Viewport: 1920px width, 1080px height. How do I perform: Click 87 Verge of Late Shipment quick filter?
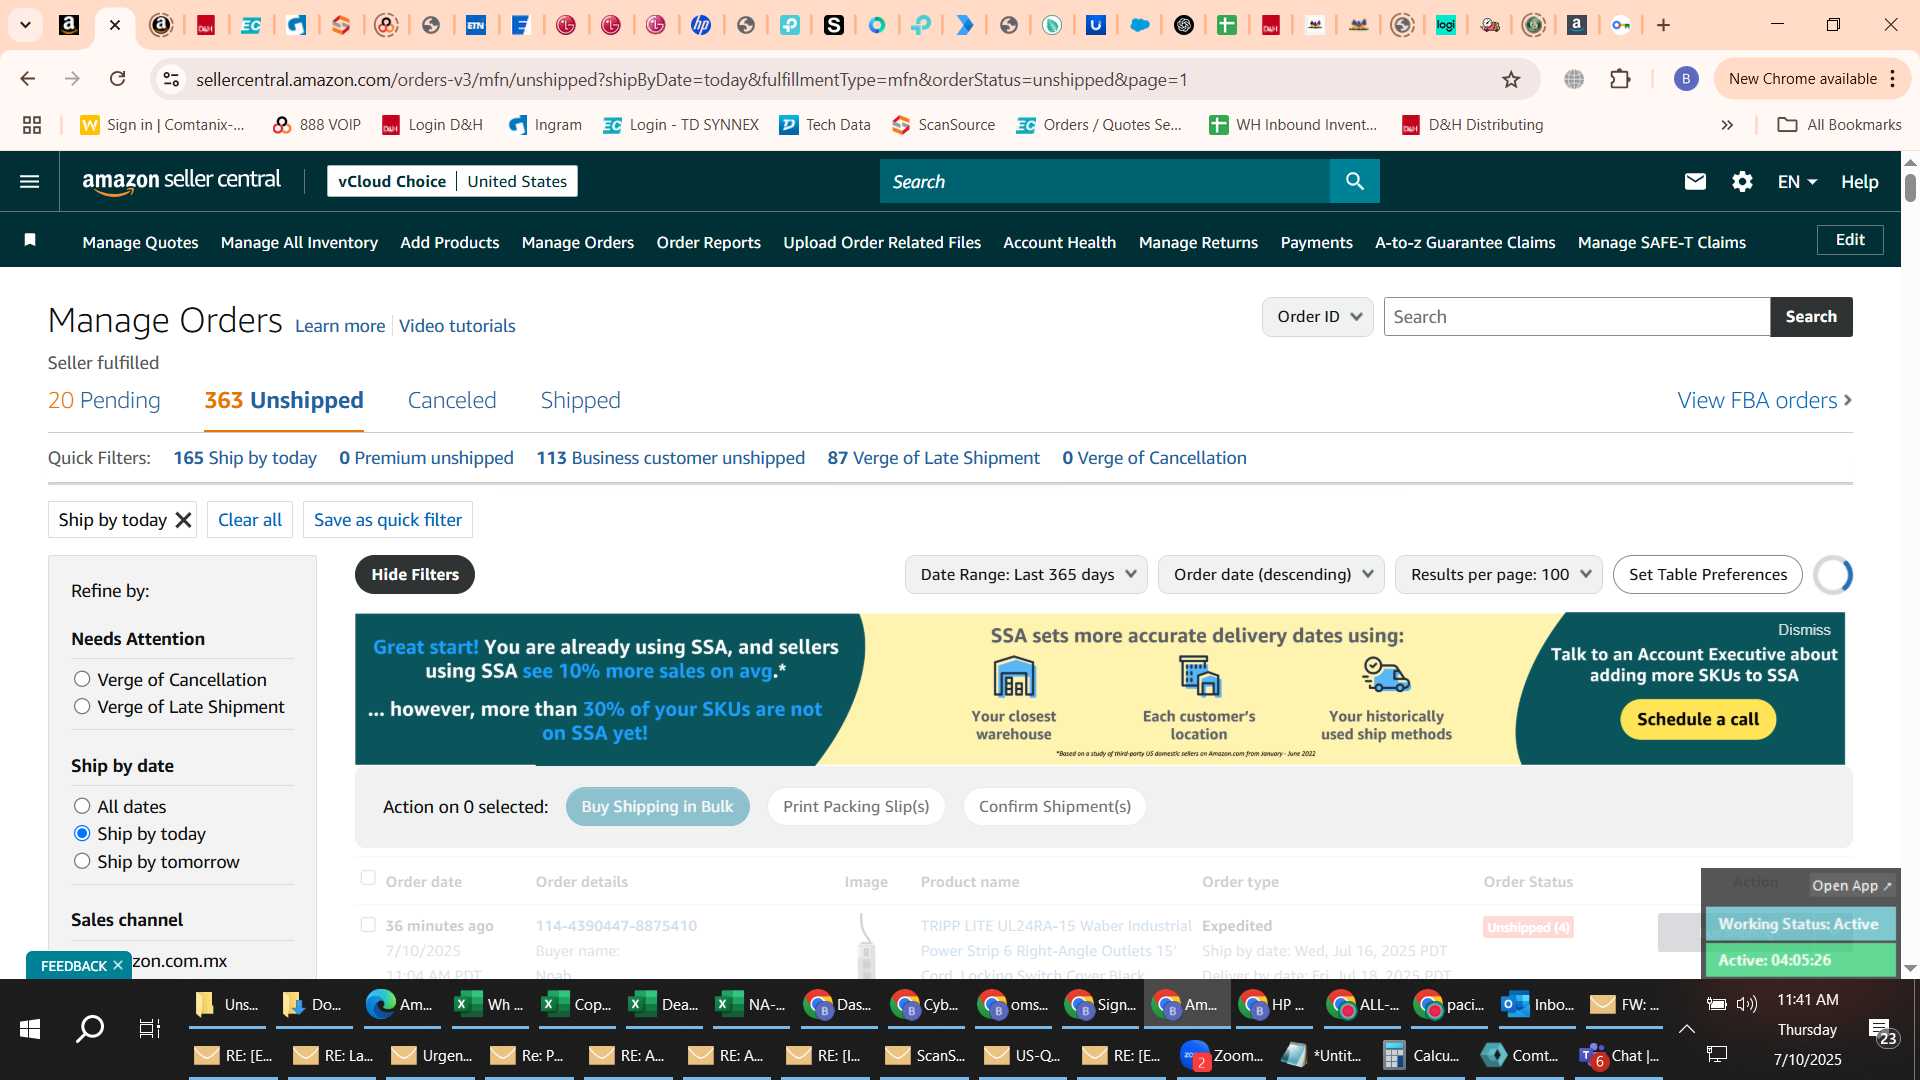pyautogui.click(x=933, y=458)
